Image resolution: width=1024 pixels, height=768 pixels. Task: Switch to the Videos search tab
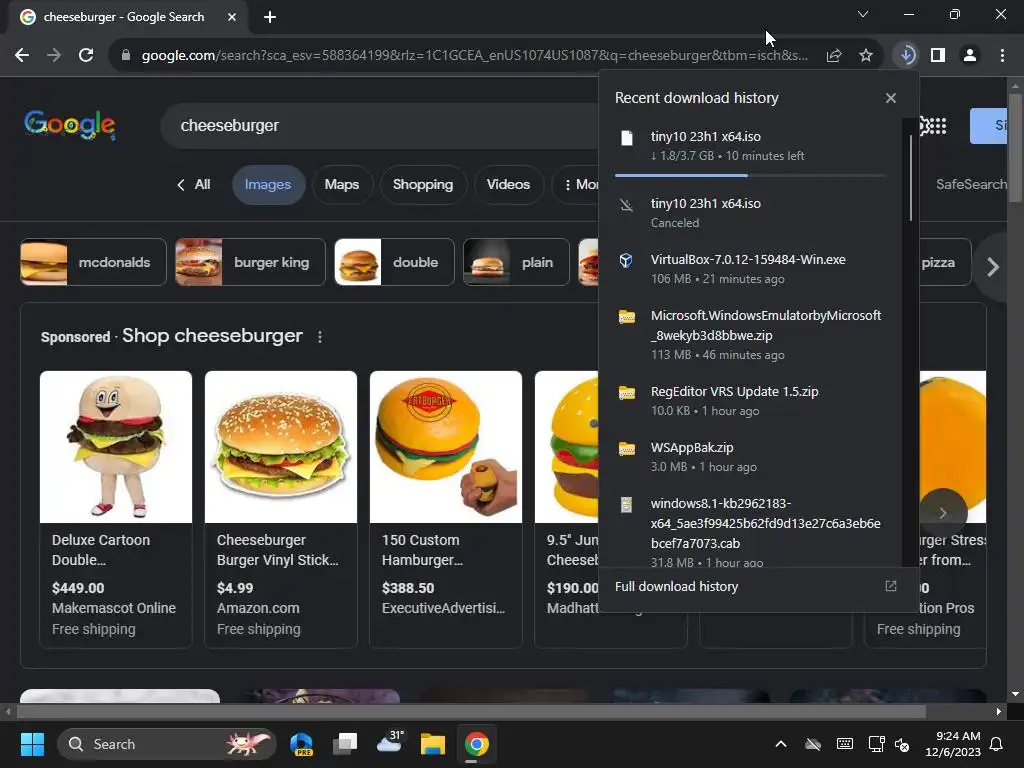click(508, 185)
